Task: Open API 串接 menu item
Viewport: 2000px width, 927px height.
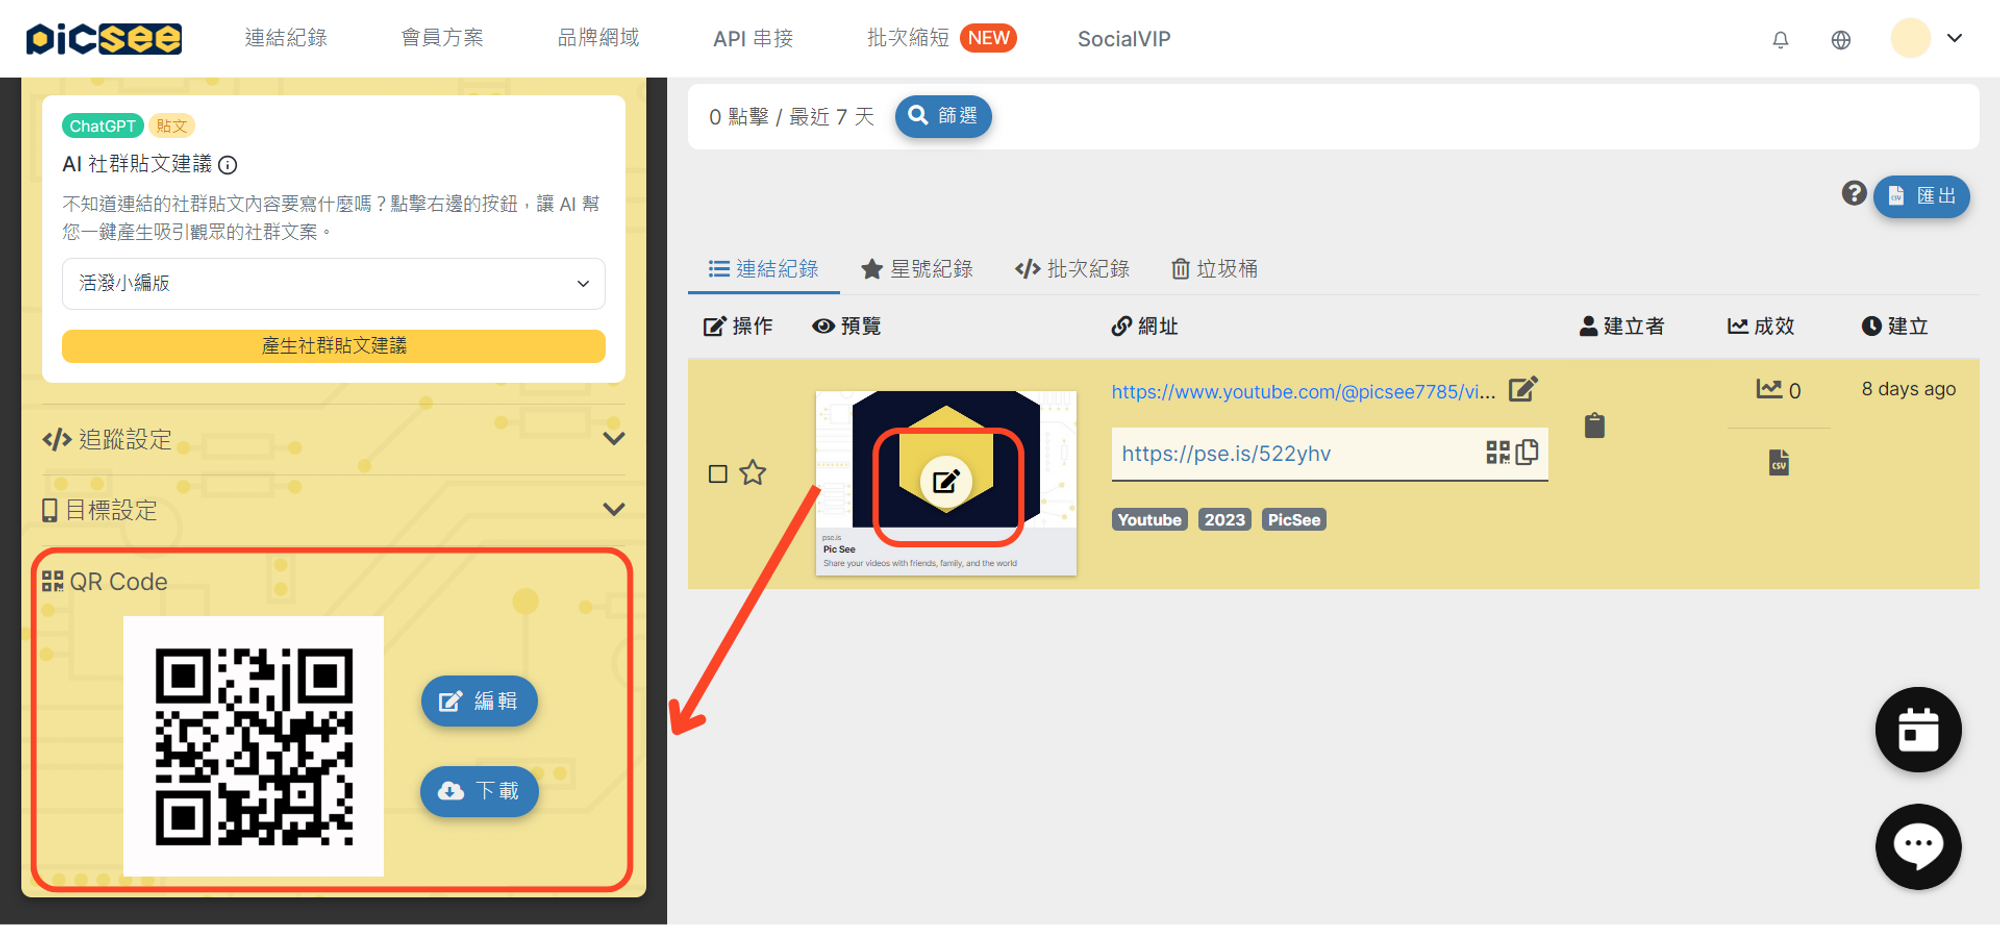Action: [x=753, y=39]
